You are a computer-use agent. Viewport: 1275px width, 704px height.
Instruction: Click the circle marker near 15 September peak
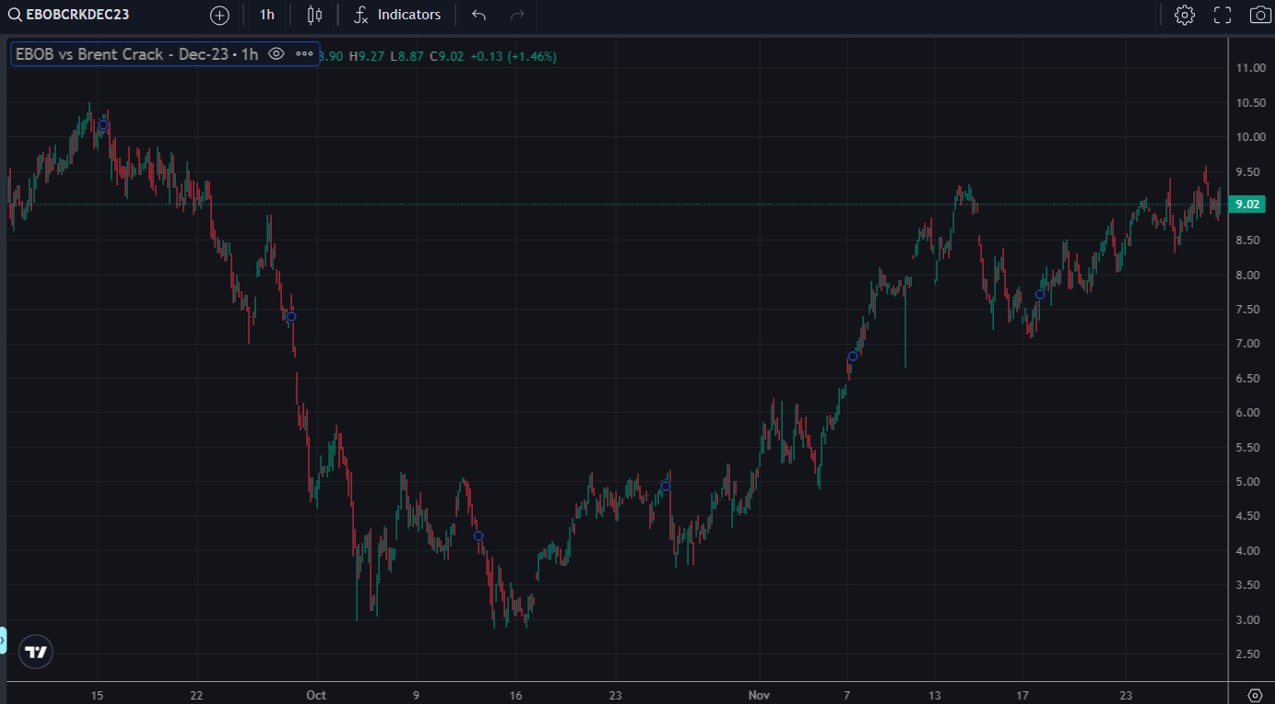coord(102,125)
